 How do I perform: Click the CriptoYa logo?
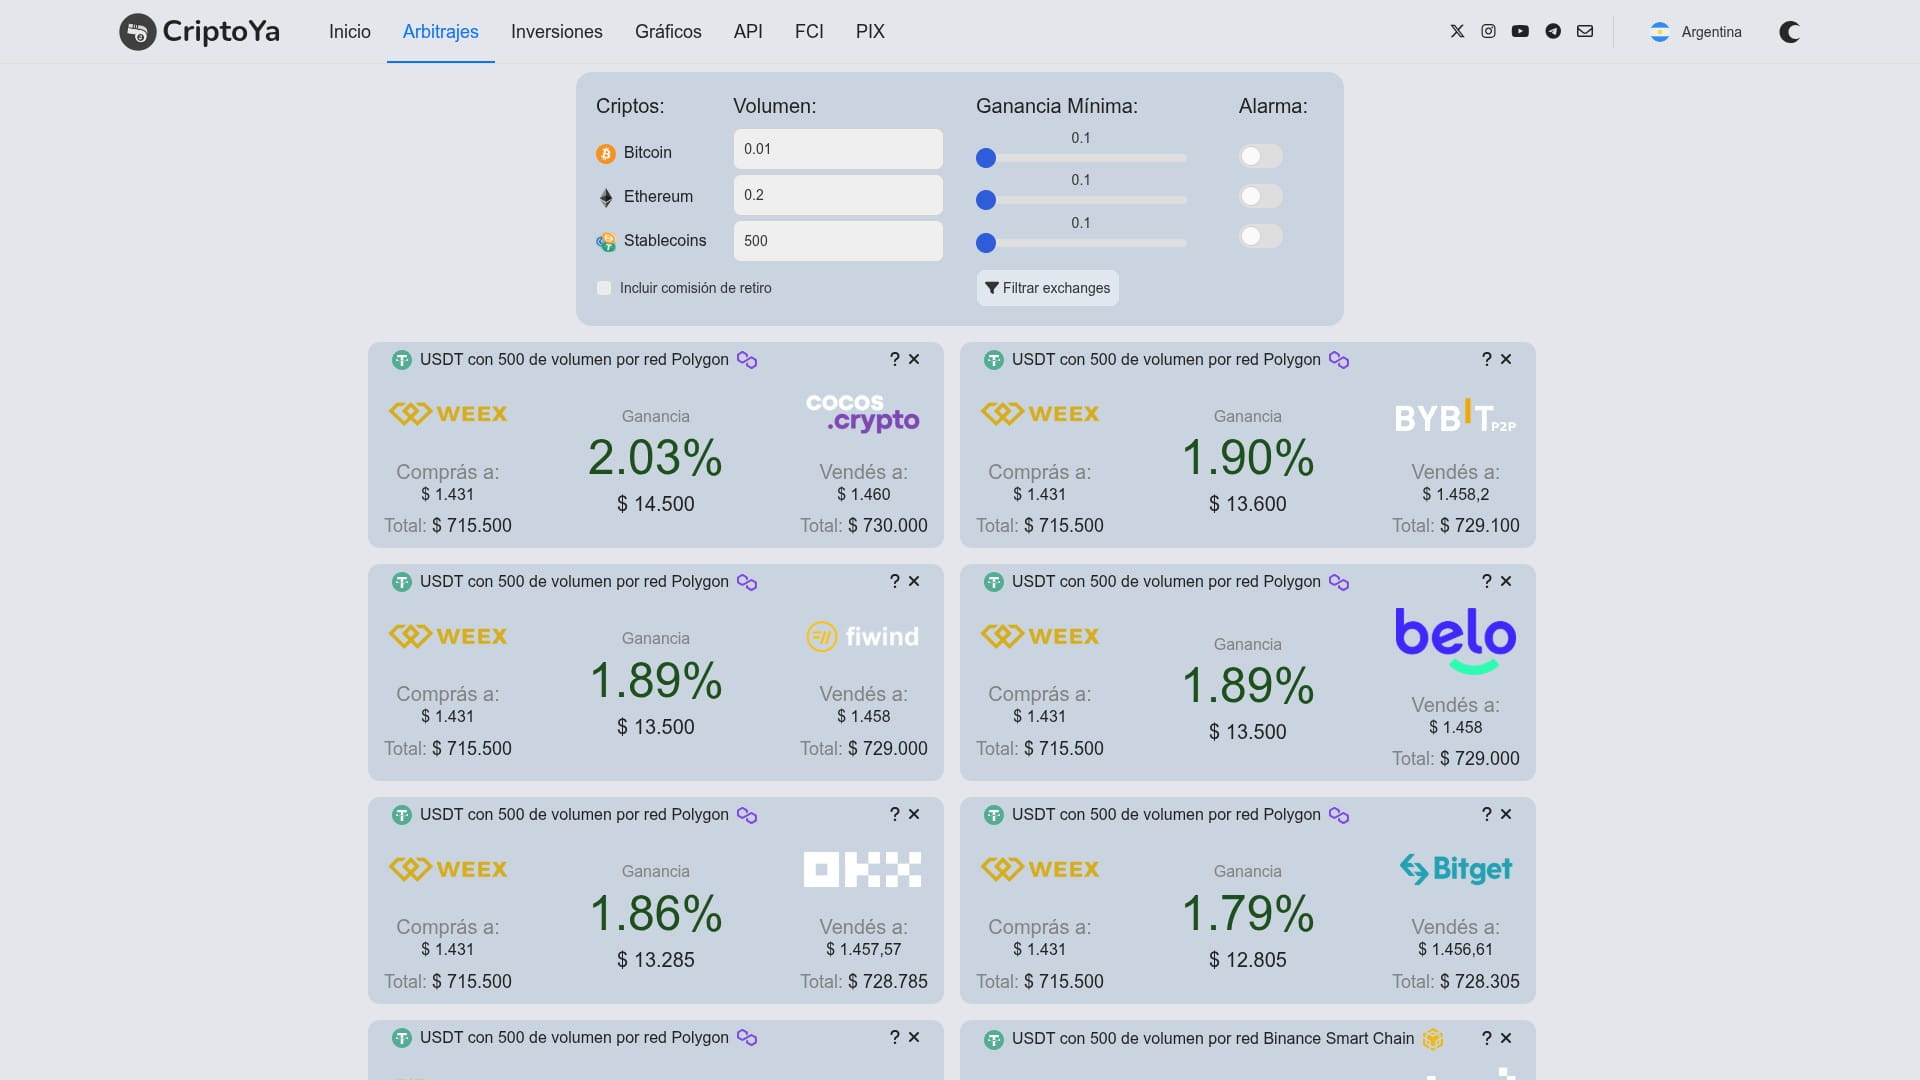coord(200,32)
